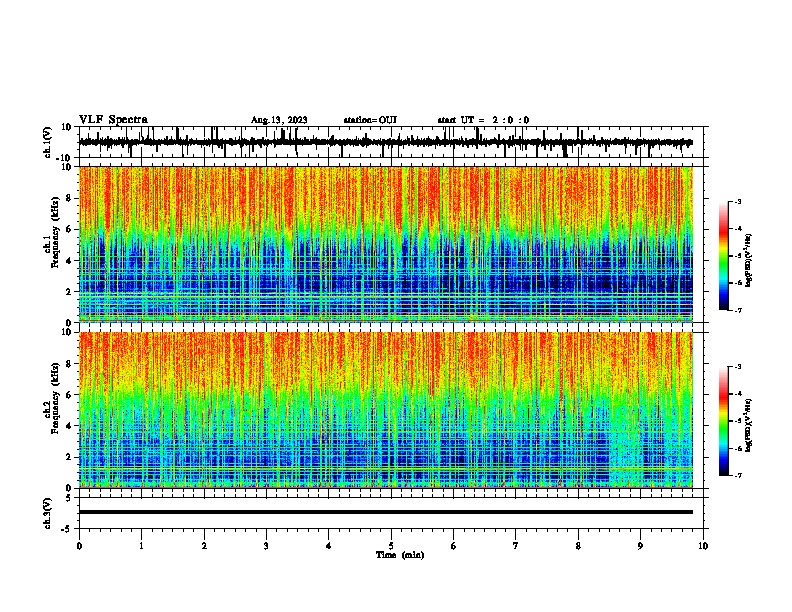Click the '6' kHz tick of ch.2 spectrogram

click(69, 395)
